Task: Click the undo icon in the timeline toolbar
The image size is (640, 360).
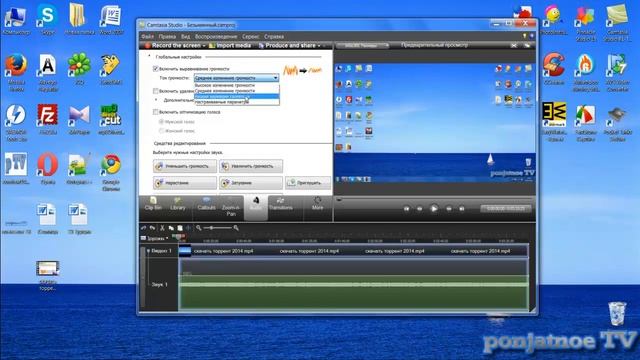Action: tap(144, 228)
